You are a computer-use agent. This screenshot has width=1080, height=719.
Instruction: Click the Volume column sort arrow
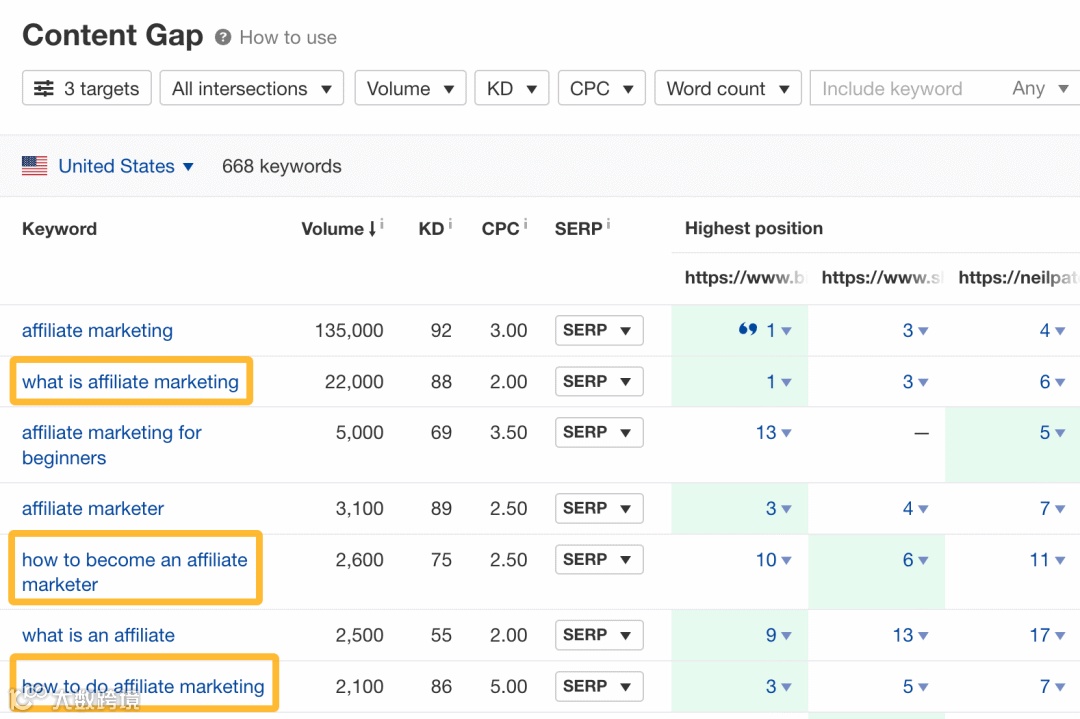pos(373,229)
